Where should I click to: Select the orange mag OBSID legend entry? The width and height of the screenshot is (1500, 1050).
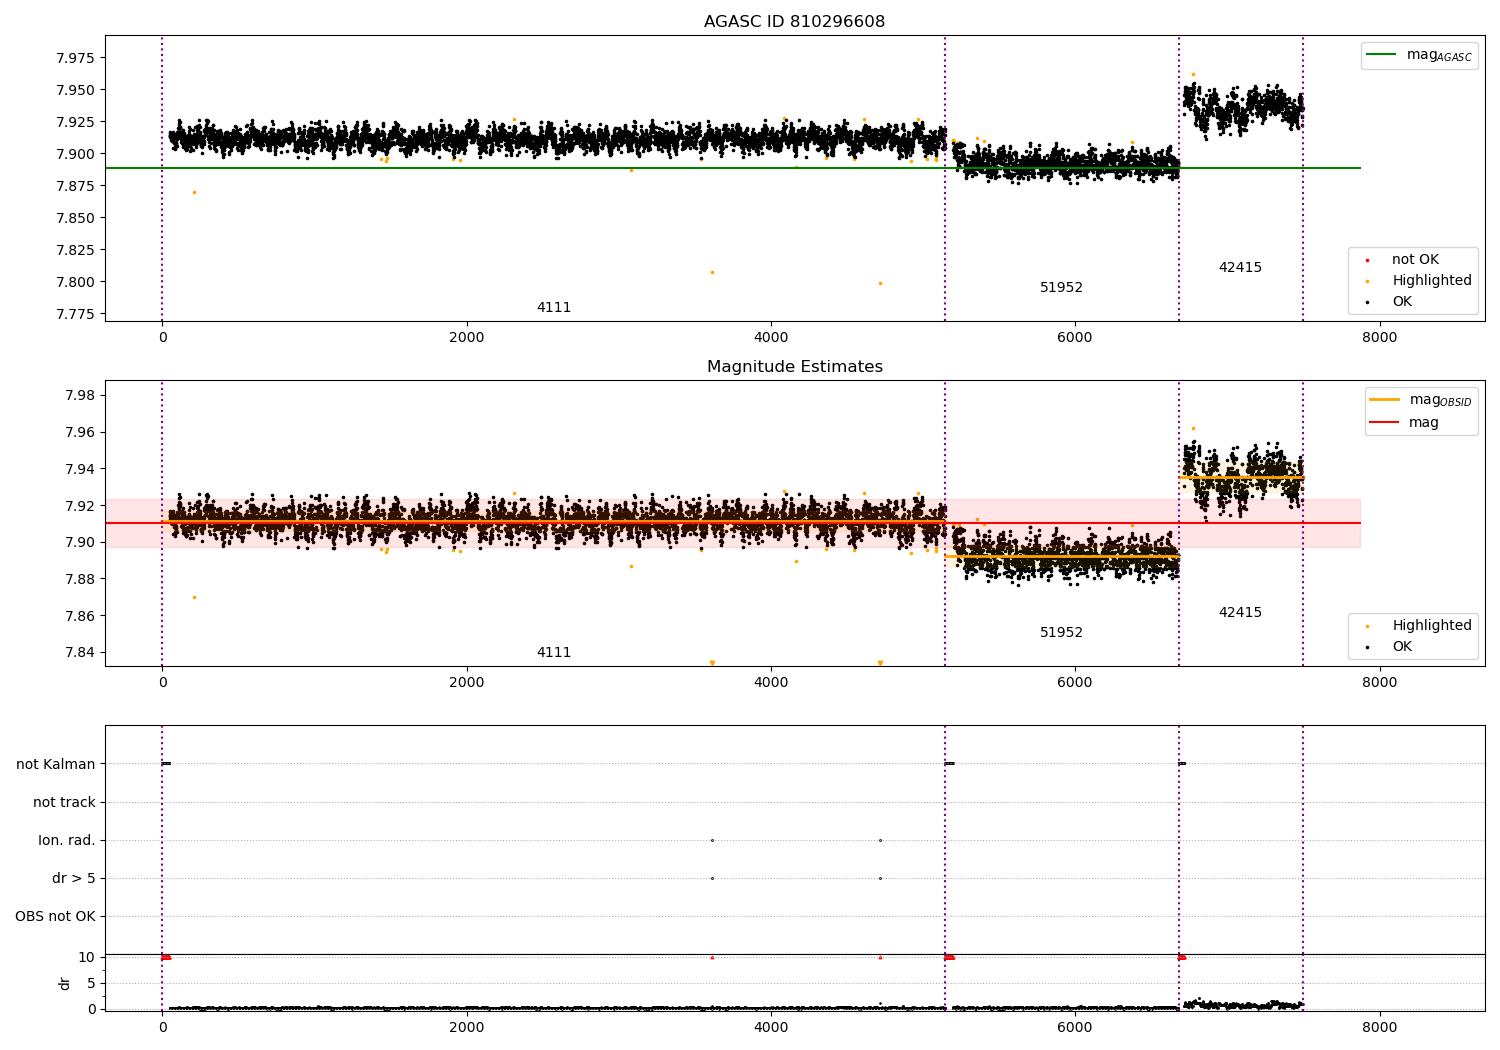[x=1420, y=400]
